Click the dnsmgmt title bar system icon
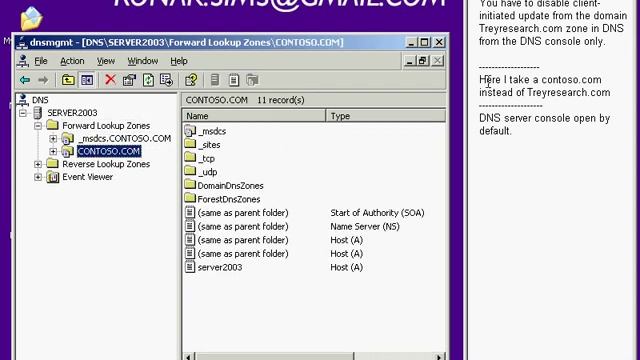 22,42
